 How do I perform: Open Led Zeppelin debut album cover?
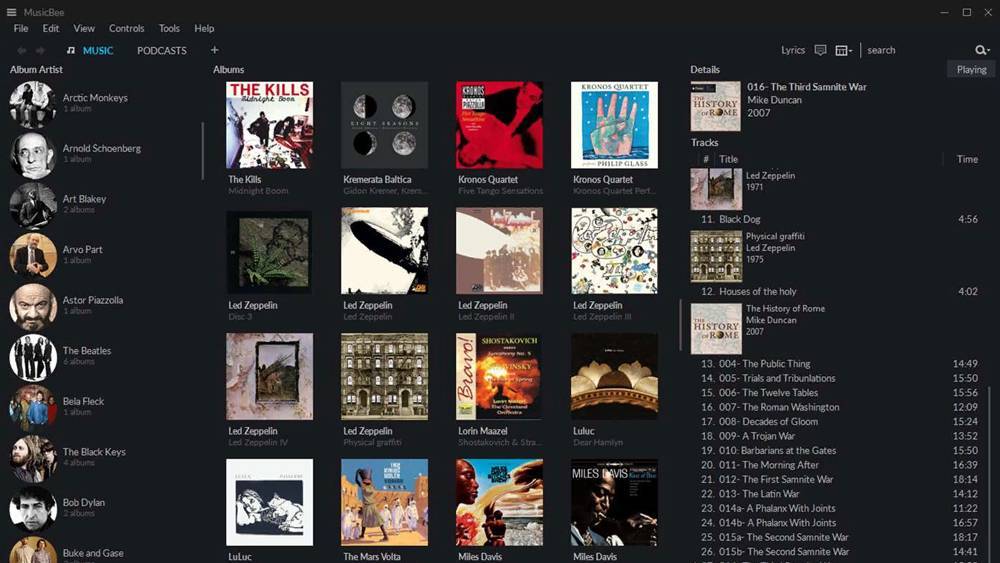coord(385,251)
